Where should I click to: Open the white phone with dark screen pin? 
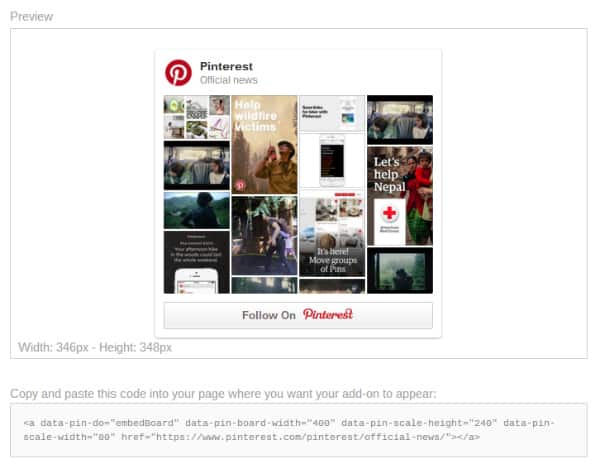(332, 161)
